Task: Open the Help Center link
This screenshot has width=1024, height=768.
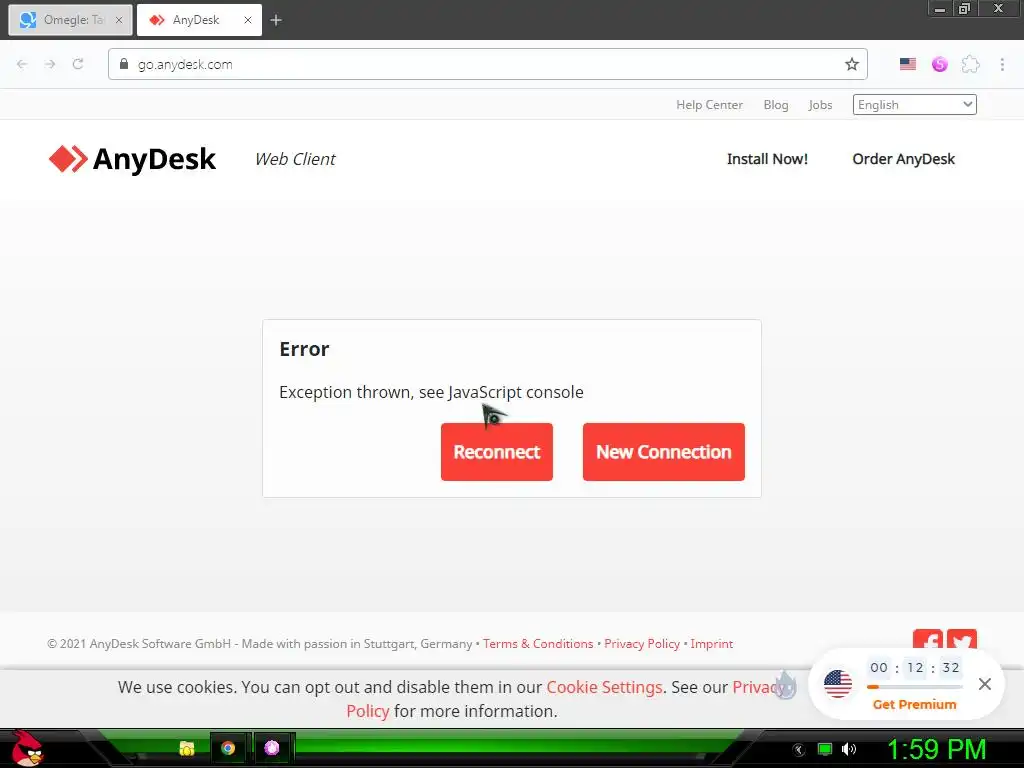Action: (709, 104)
